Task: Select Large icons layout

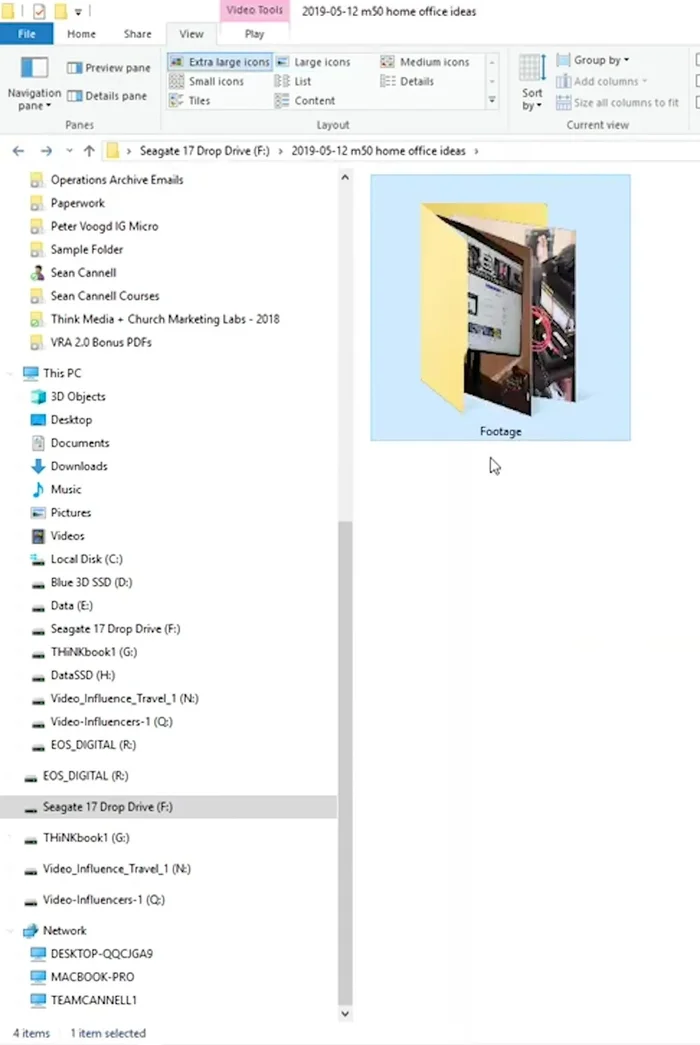Action: click(x=314, y=62)
